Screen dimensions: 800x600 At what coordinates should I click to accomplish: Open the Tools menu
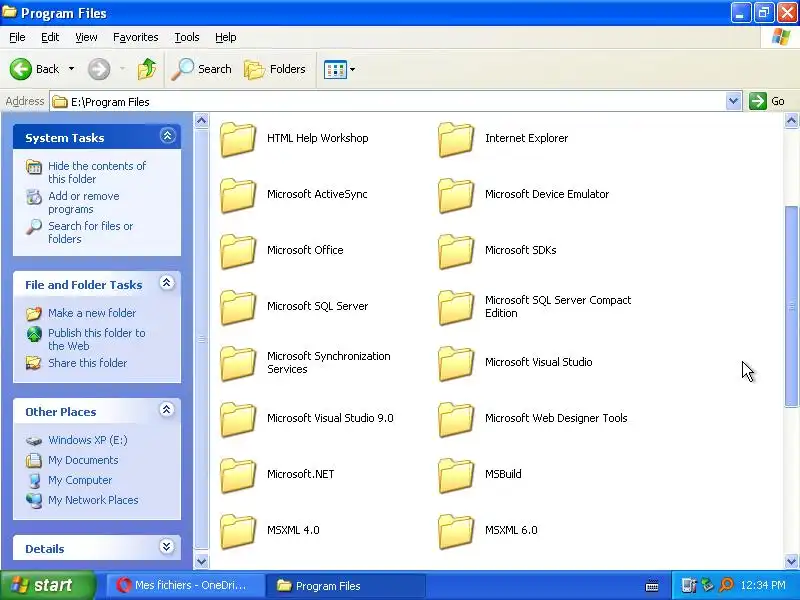tap(187, 37)
